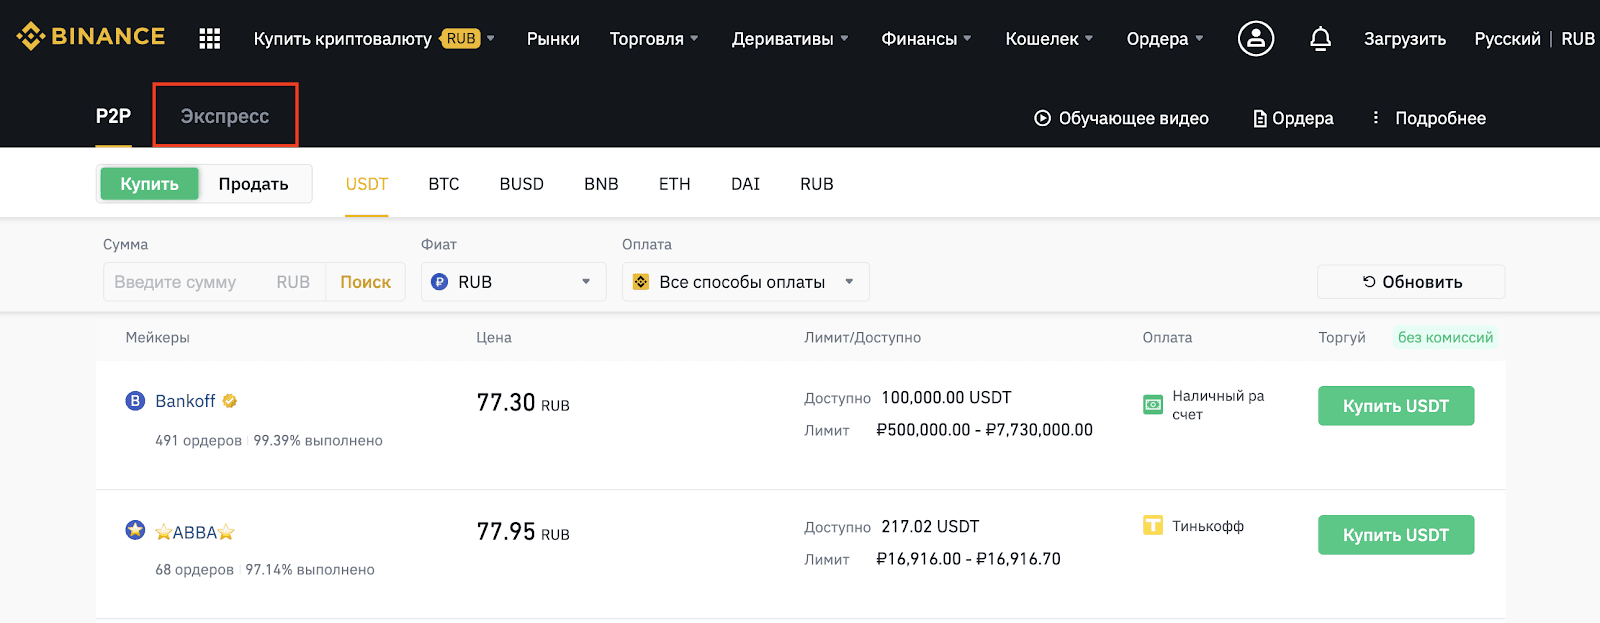Click the Bankoff verified badge icon
Screen dimensions: 1600x623
coord(230,401)
